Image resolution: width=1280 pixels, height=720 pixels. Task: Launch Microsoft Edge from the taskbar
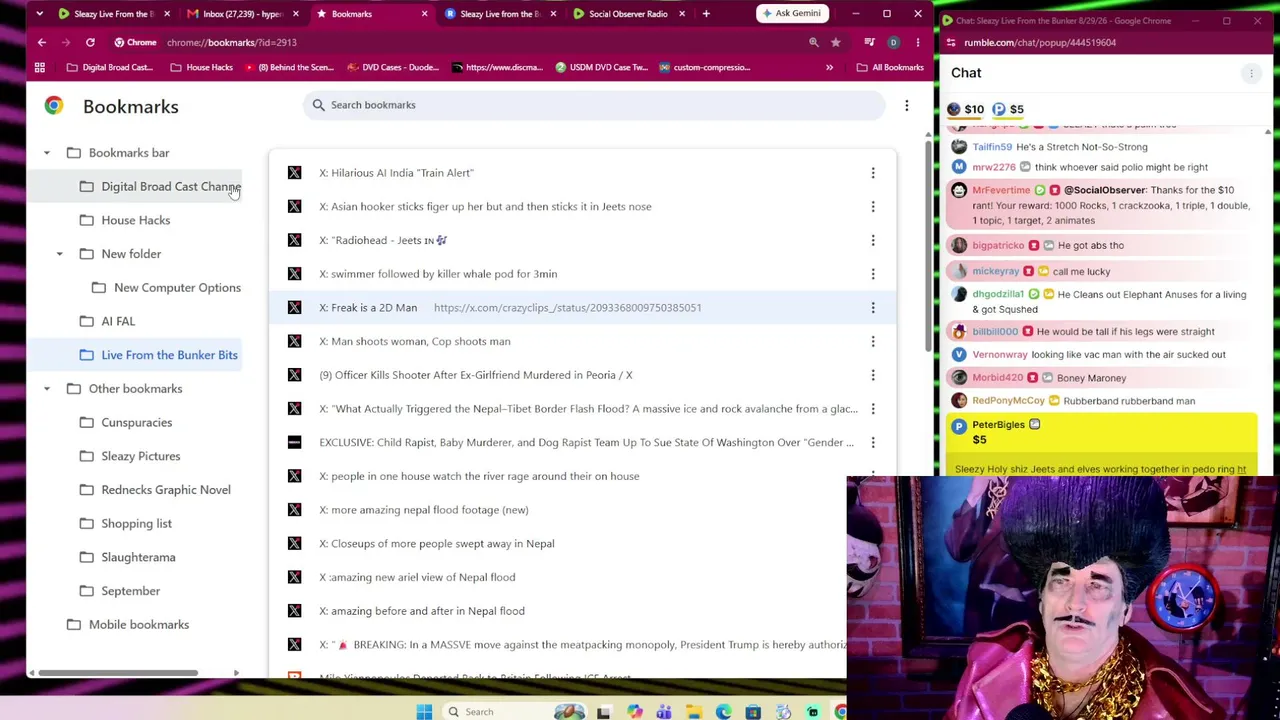point(723,711)
